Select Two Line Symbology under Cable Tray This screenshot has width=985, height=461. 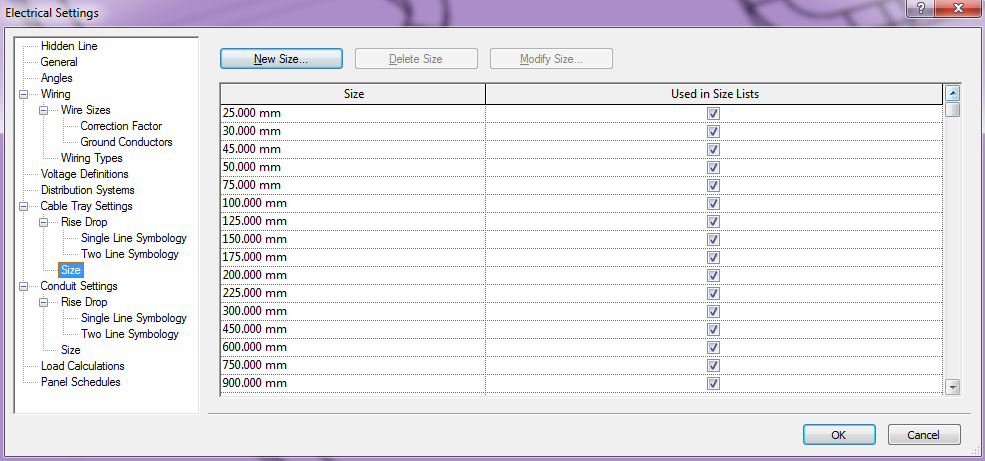[x=130, y=254]
